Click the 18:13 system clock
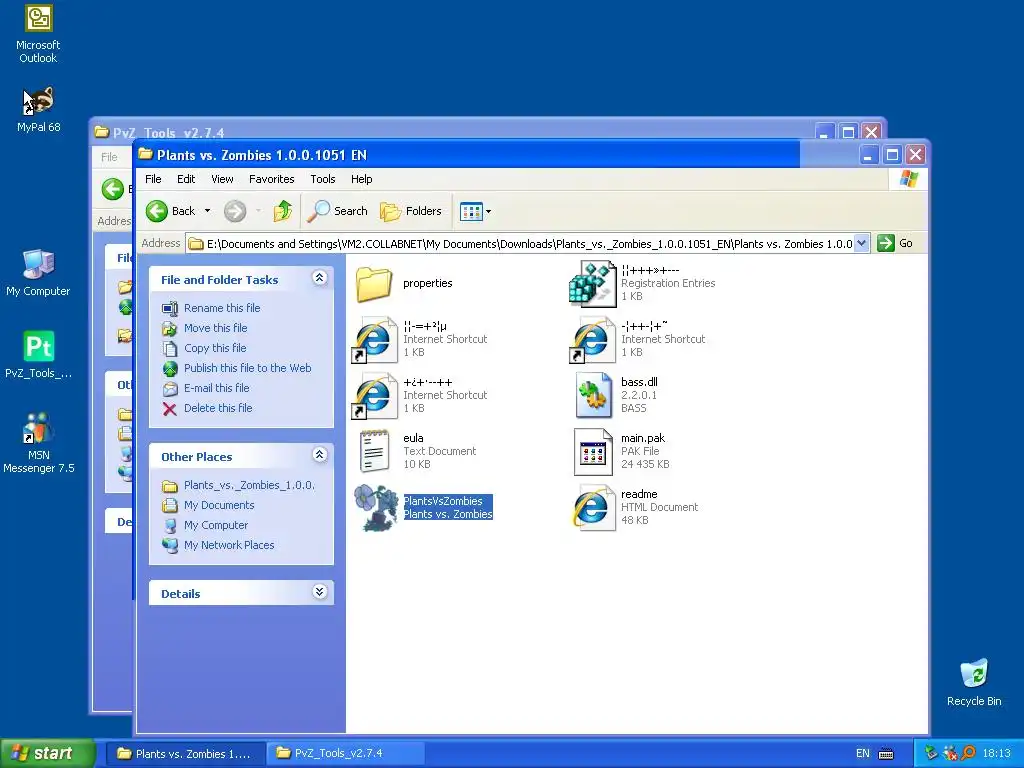The image size is (1024, 768). click(996, 753)
